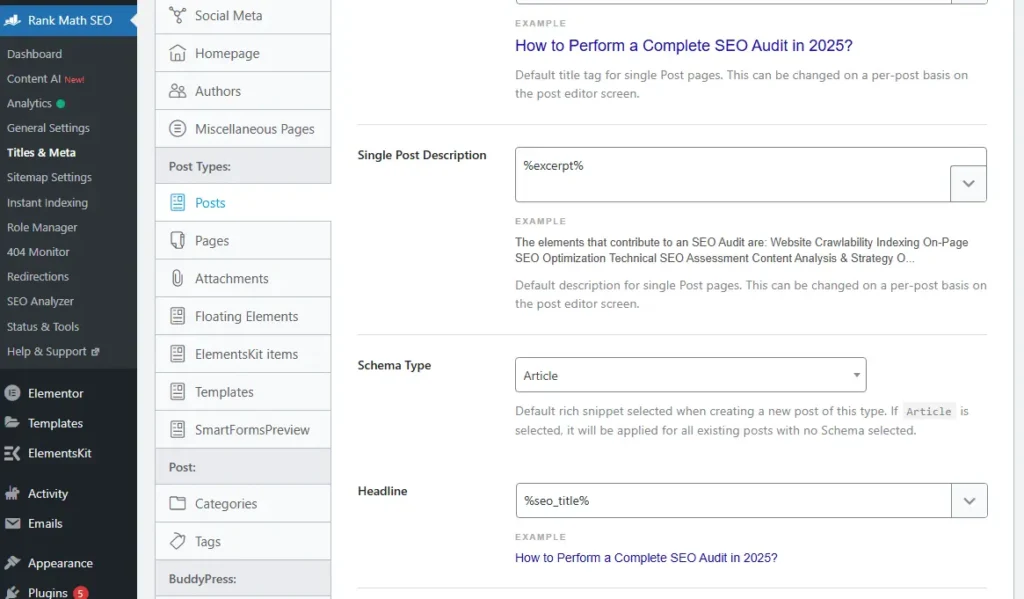Screen dimensions: 1024x599
Task: Open the Floating Elements tab
Action: click(x=243, y=316)
